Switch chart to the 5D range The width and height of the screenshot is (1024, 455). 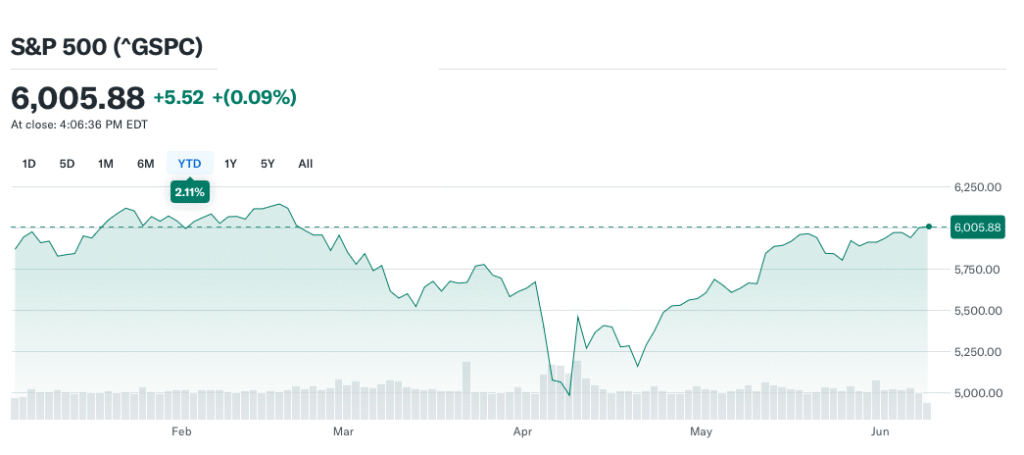67,163
